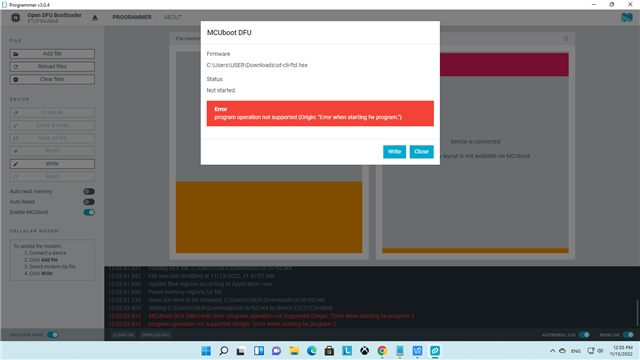Select the PROGRAMMER tab
The image size is (640, 360).
[x=132, y=17]
